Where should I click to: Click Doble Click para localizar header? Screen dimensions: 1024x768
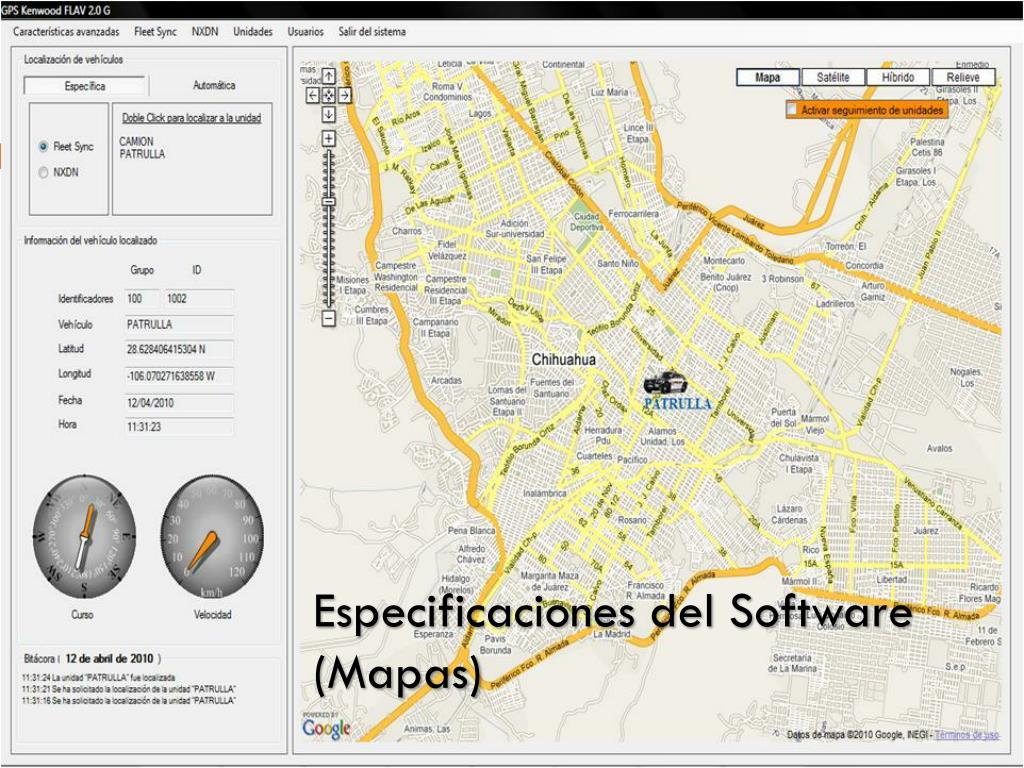(x=192, y=118)
